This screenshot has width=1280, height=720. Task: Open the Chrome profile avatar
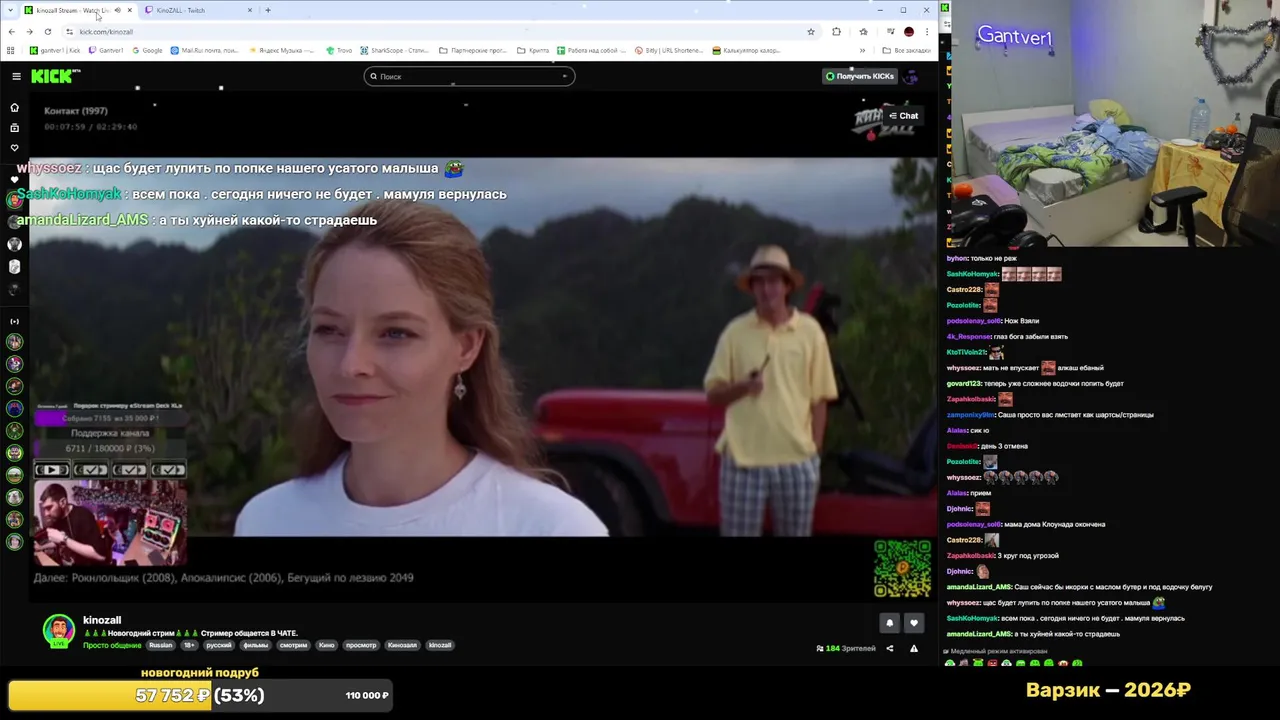pos(908,31)
